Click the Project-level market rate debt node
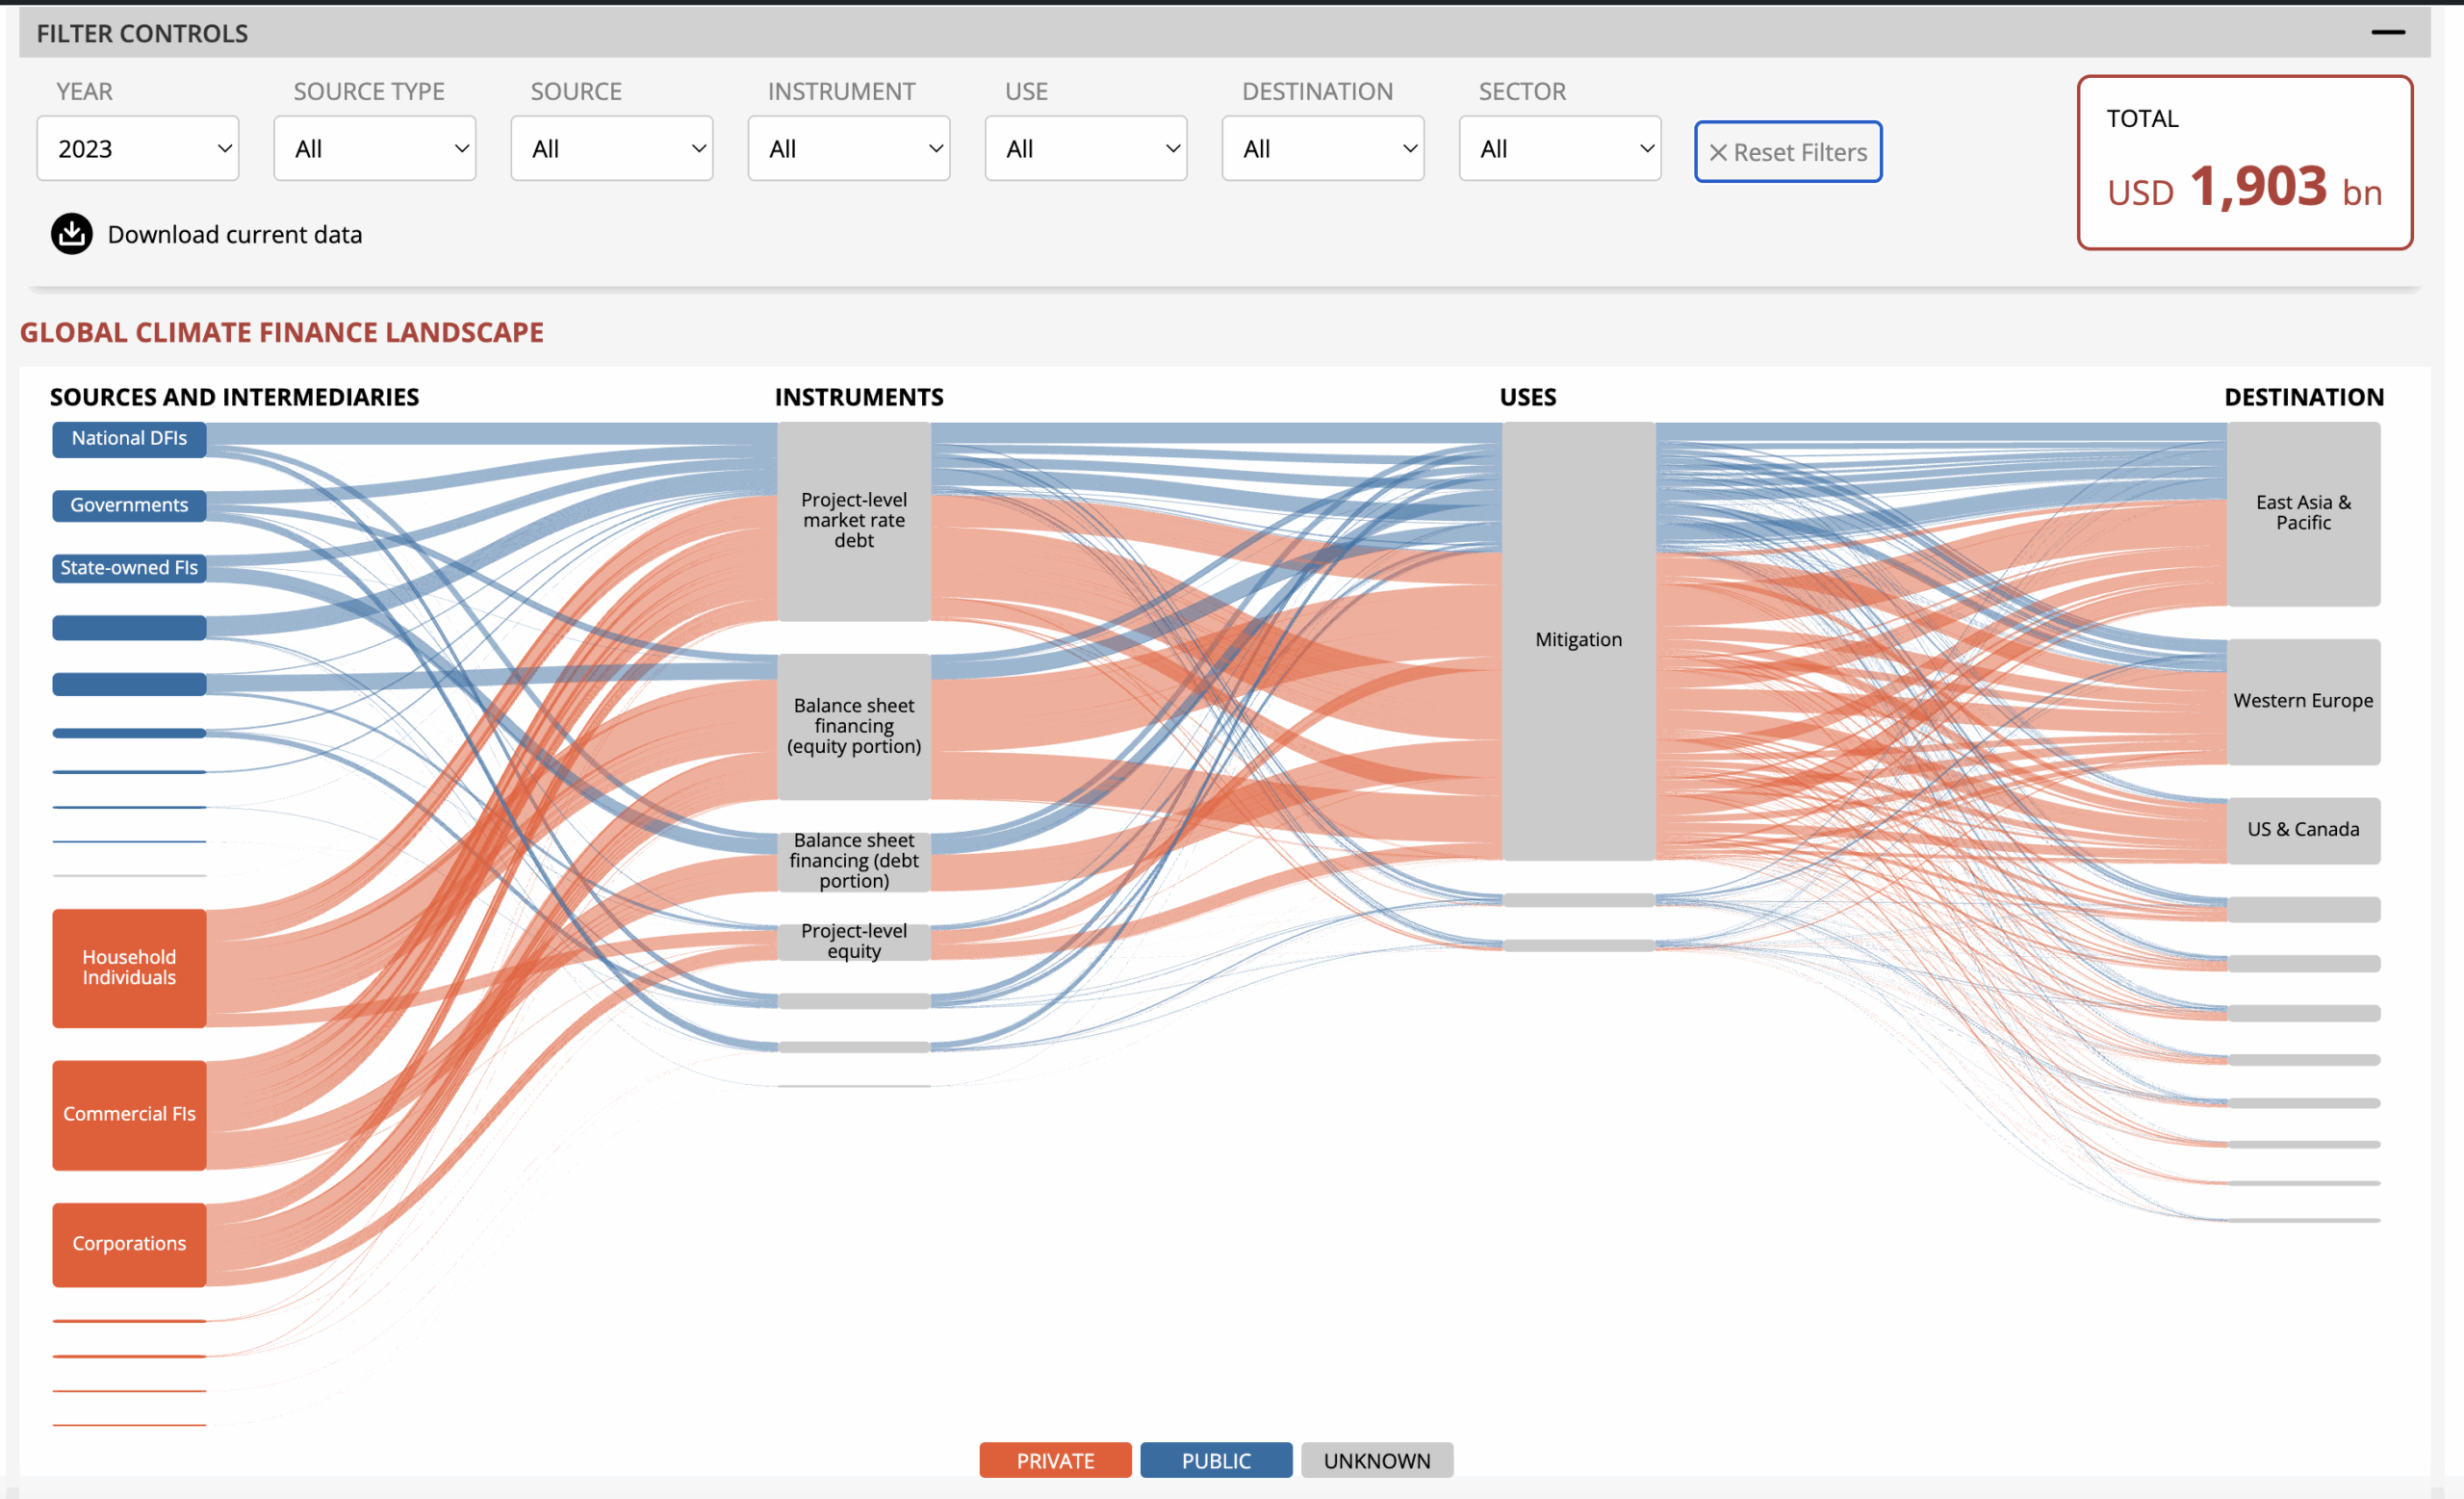This screenshot has height=1499, width=2464. 854,520
